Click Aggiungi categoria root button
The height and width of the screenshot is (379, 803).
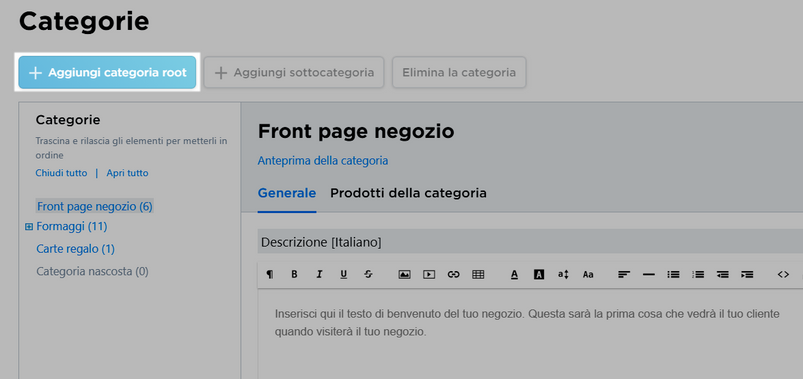(107, 73)
